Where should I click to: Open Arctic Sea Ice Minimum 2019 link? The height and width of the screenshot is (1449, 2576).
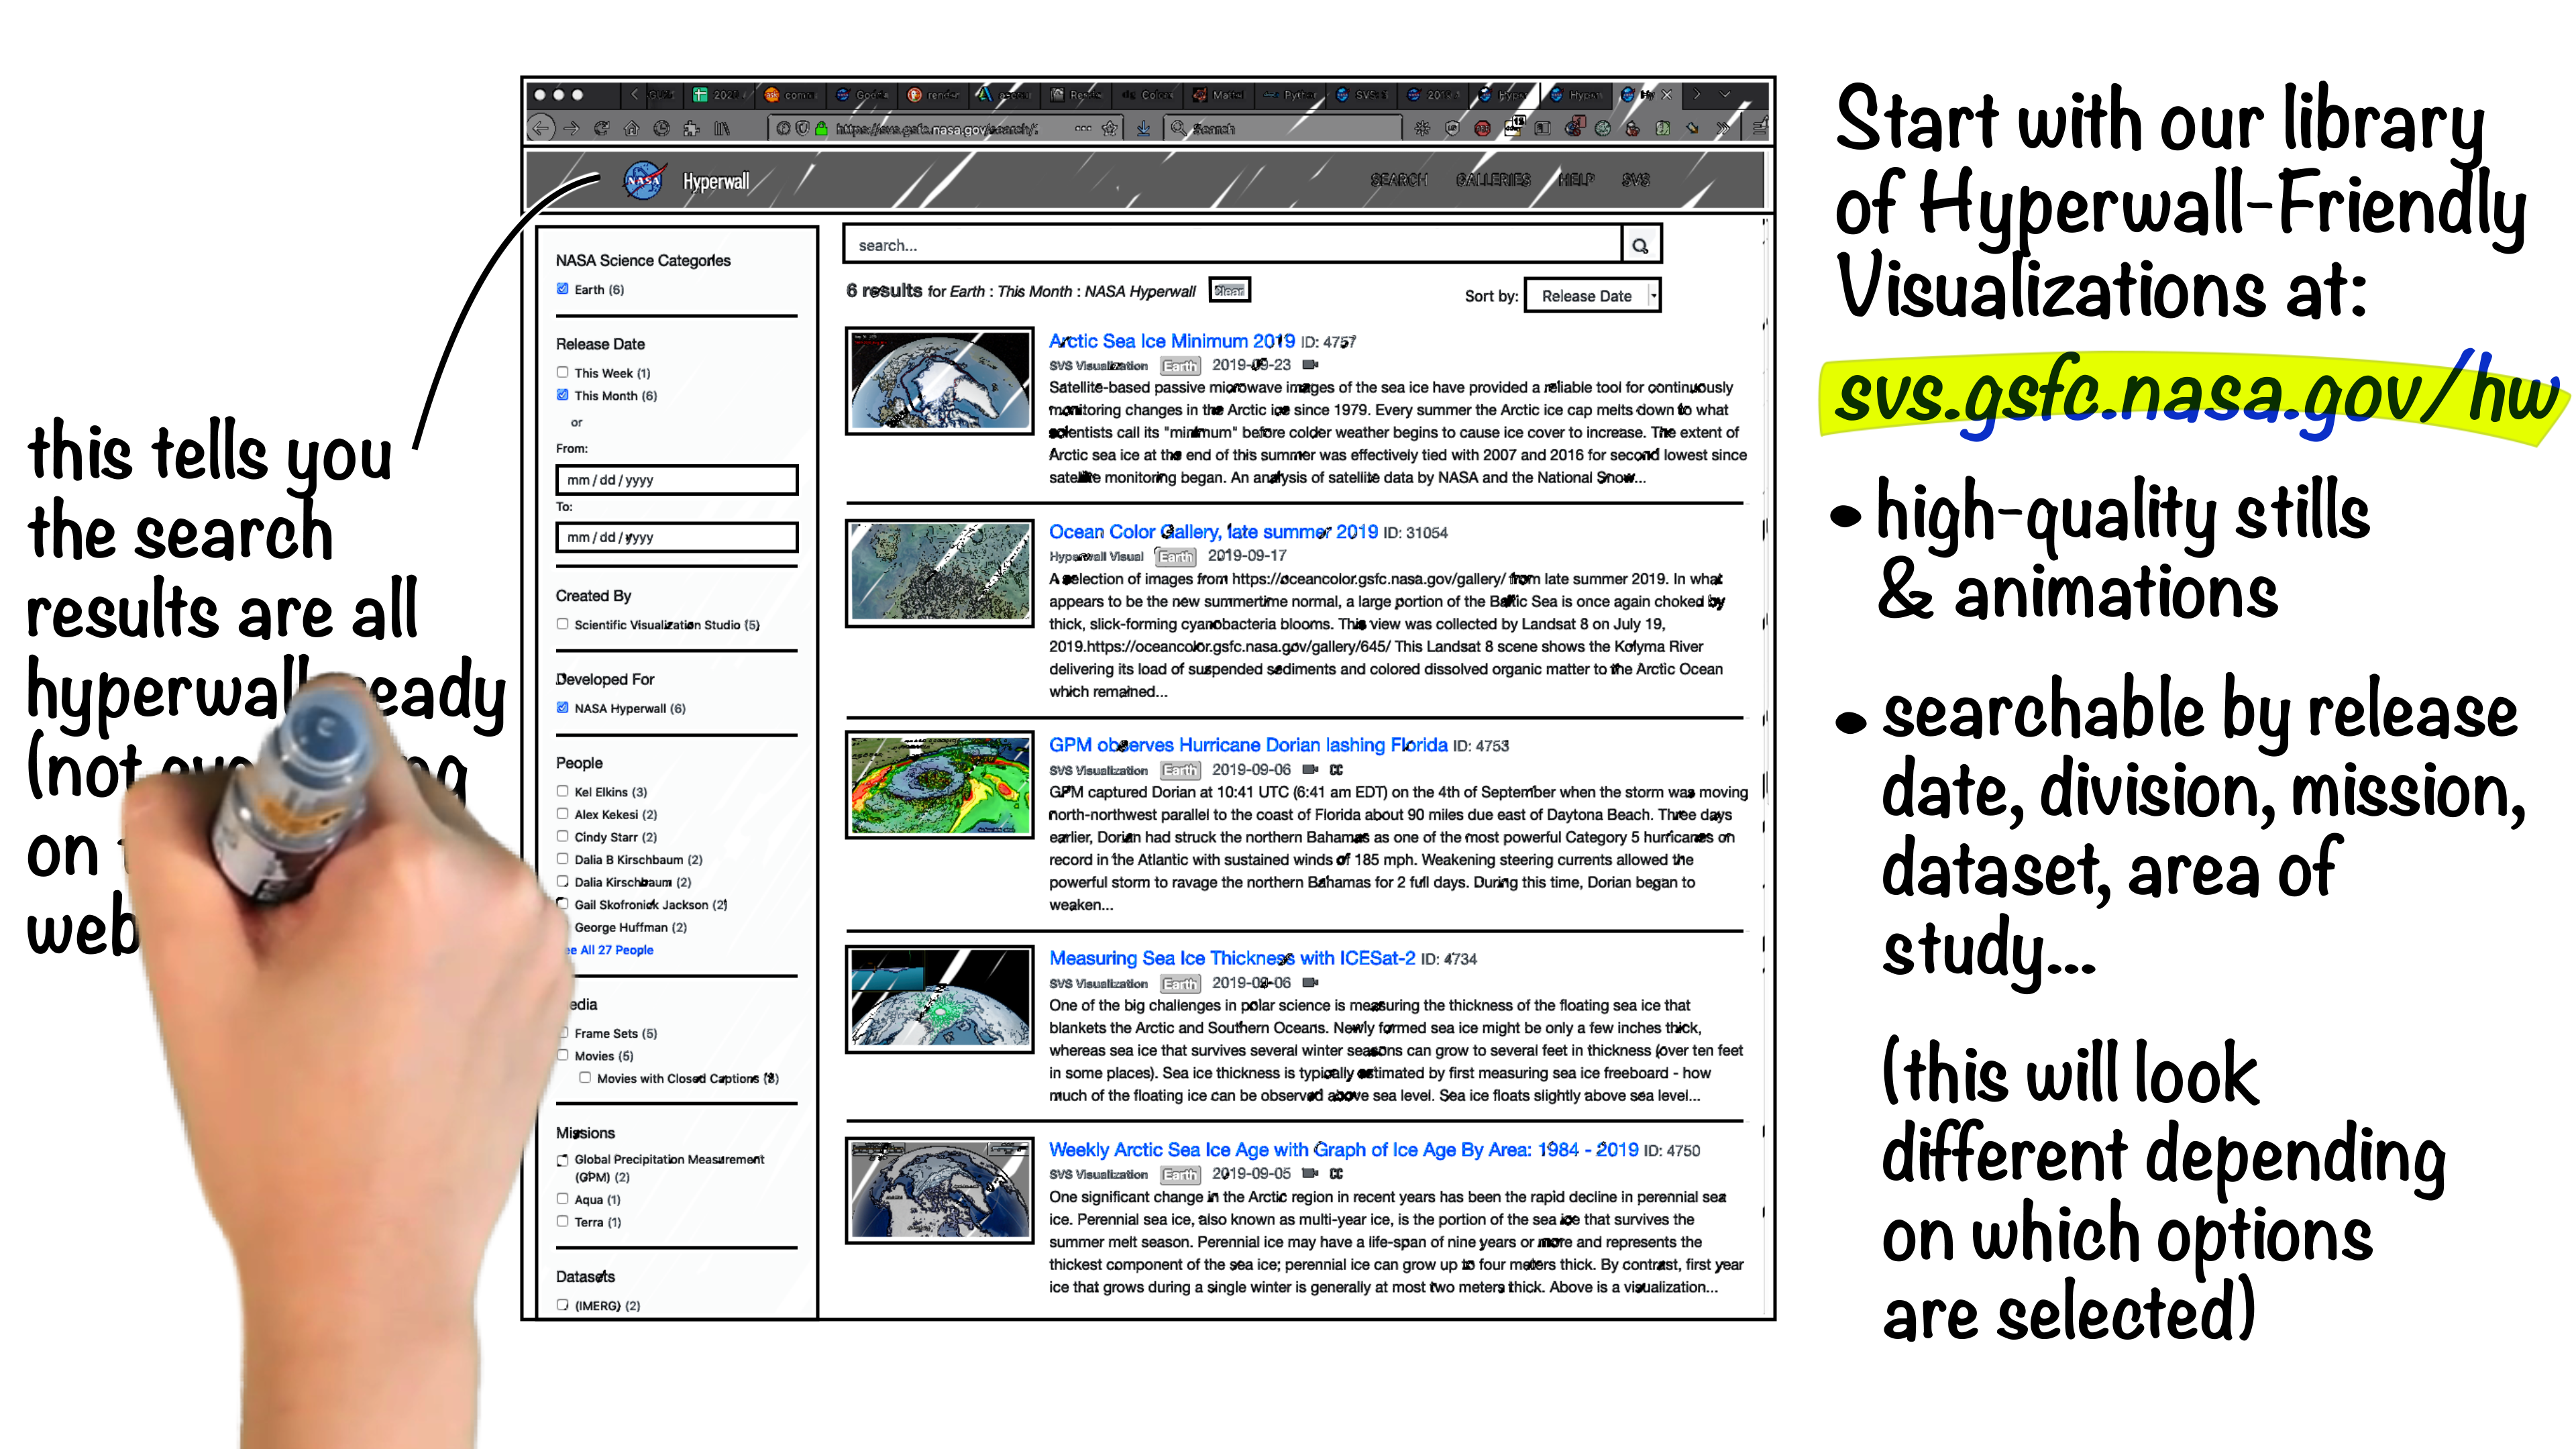1171,341
